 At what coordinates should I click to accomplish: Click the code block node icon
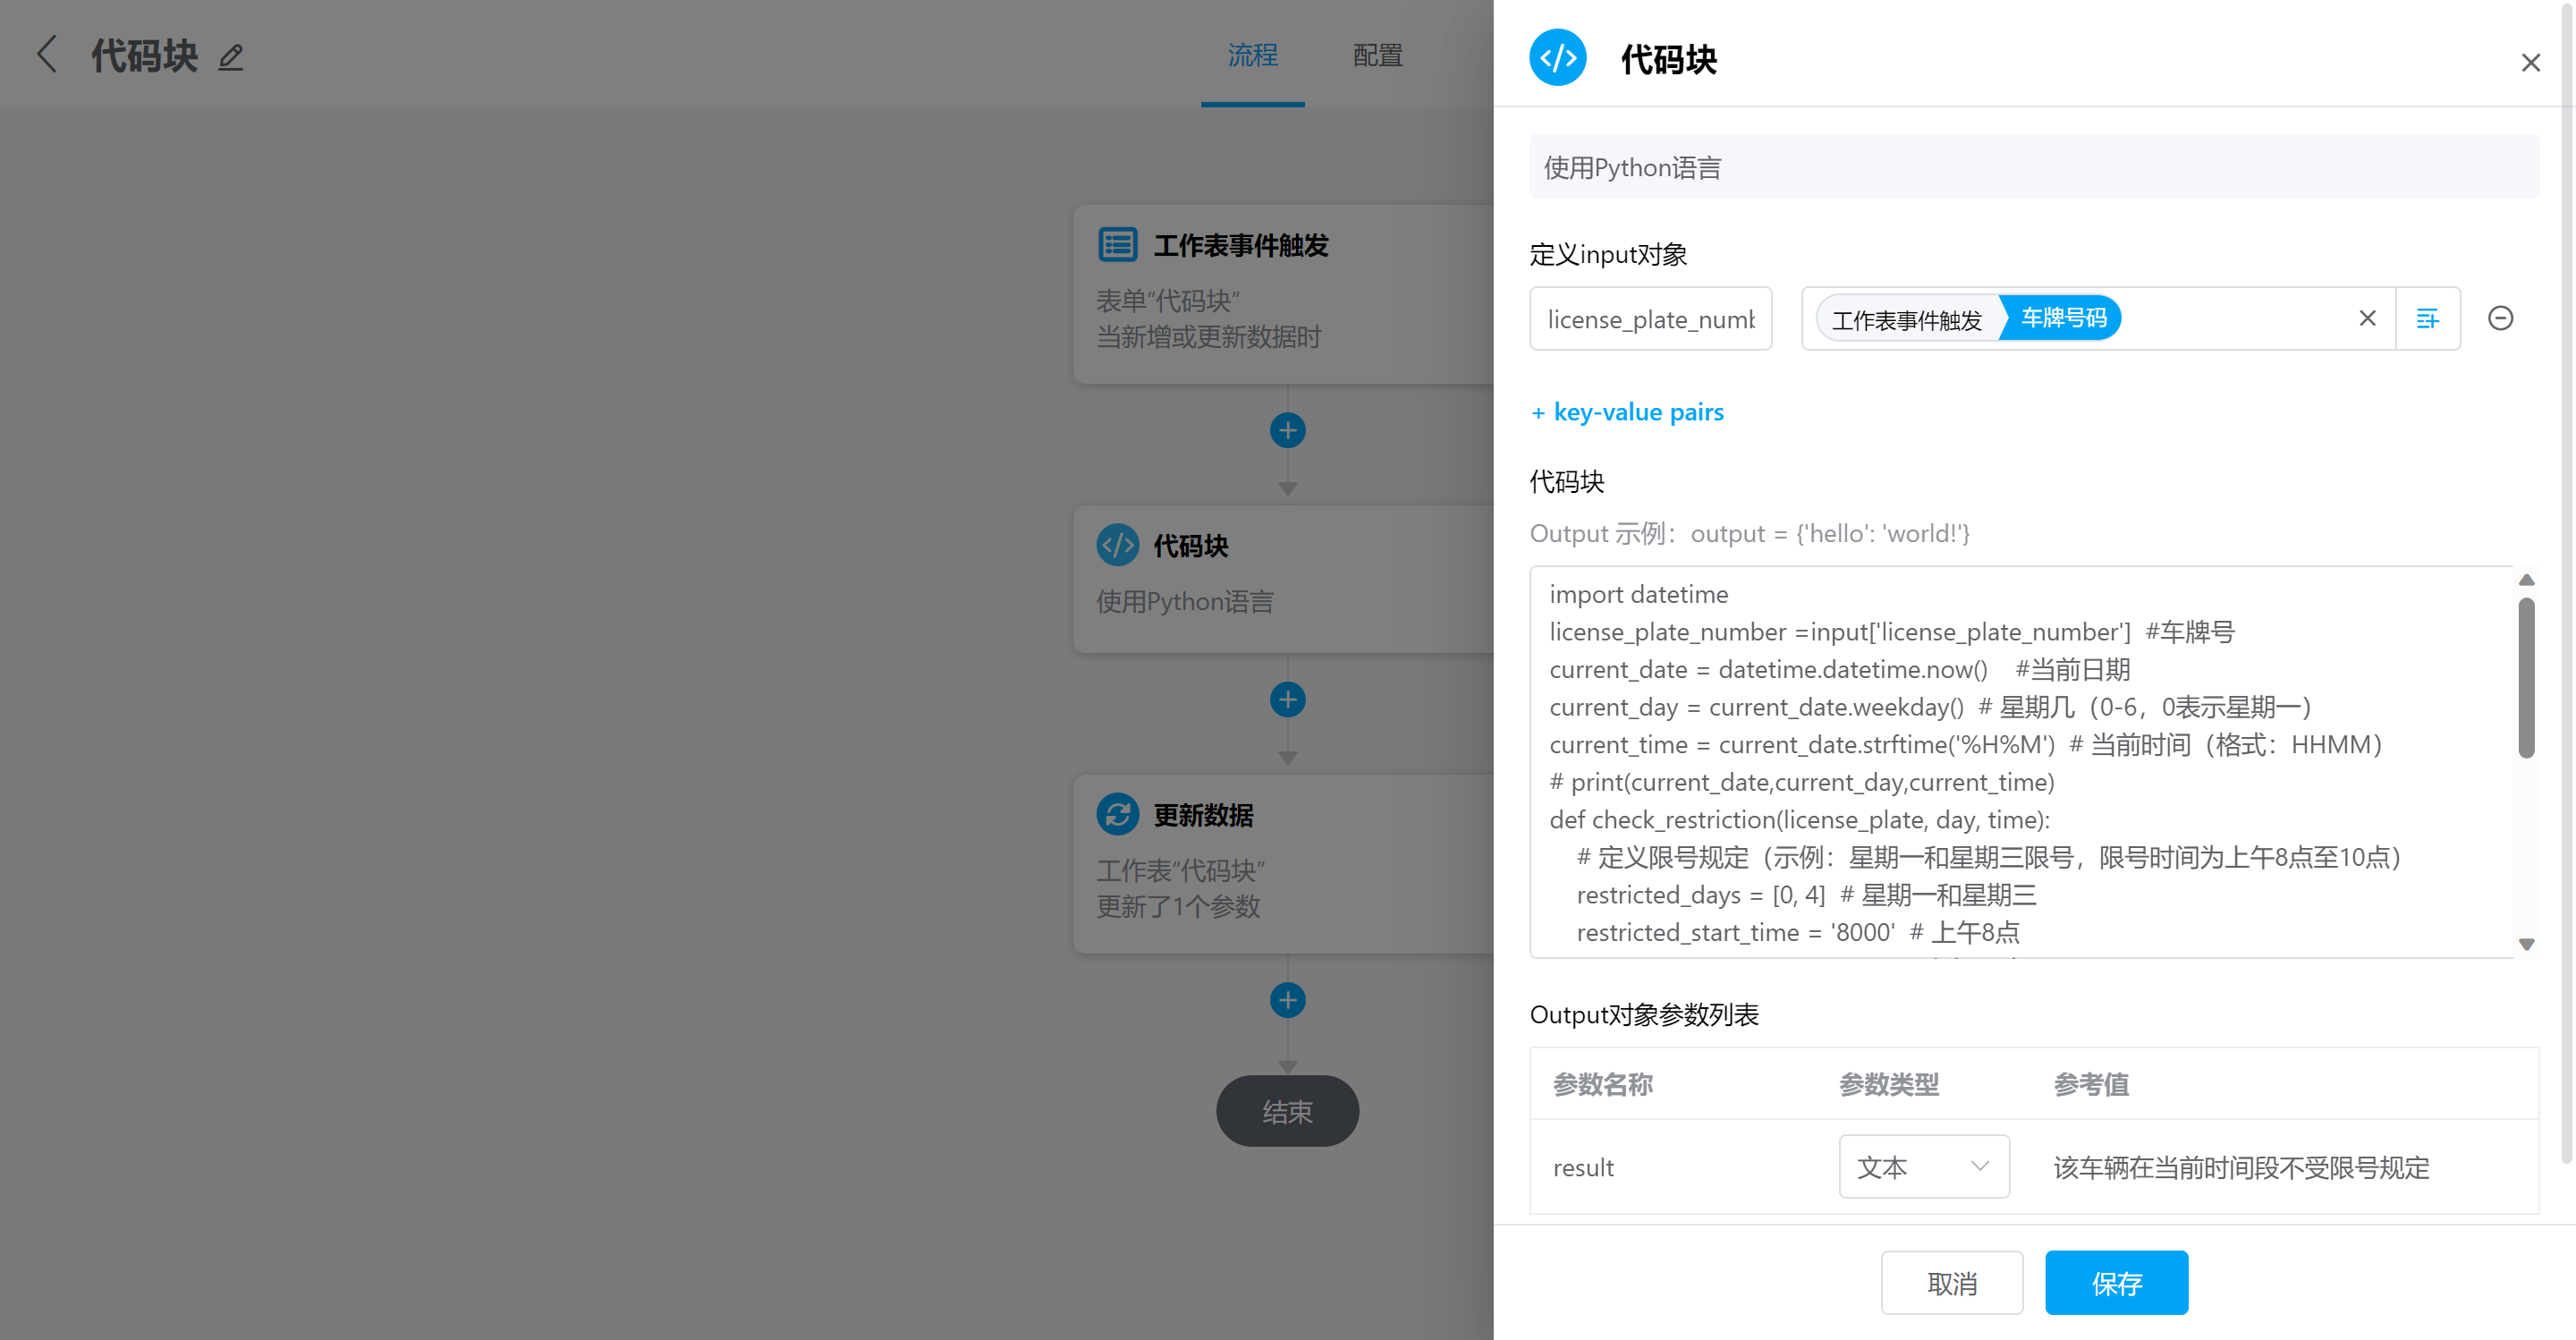(1117, 545)
